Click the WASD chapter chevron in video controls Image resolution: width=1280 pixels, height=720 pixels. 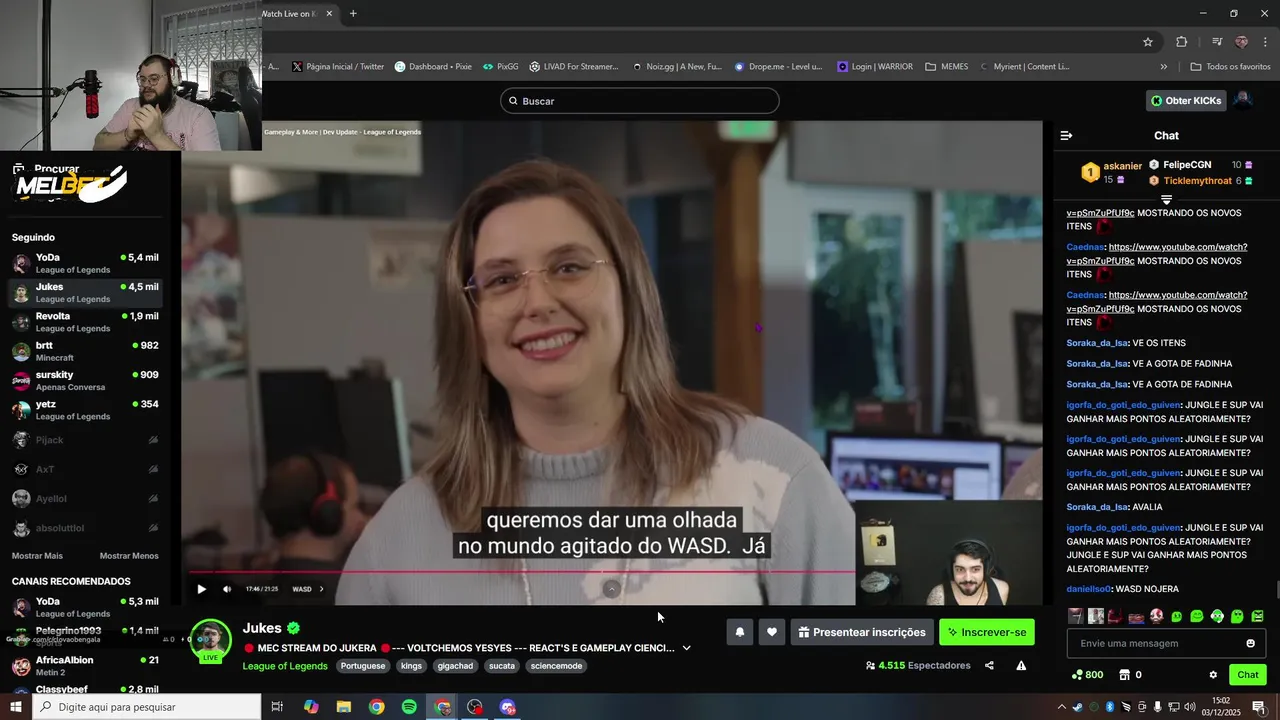[321, 589]
